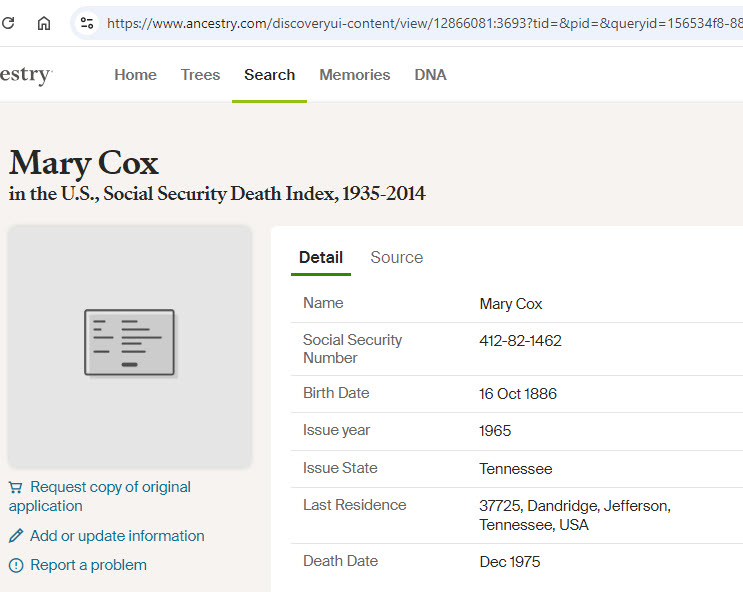This screenshot has height=592, width=743.
Task: Click the pencil icon for updating information
Action: pos(16,536)
